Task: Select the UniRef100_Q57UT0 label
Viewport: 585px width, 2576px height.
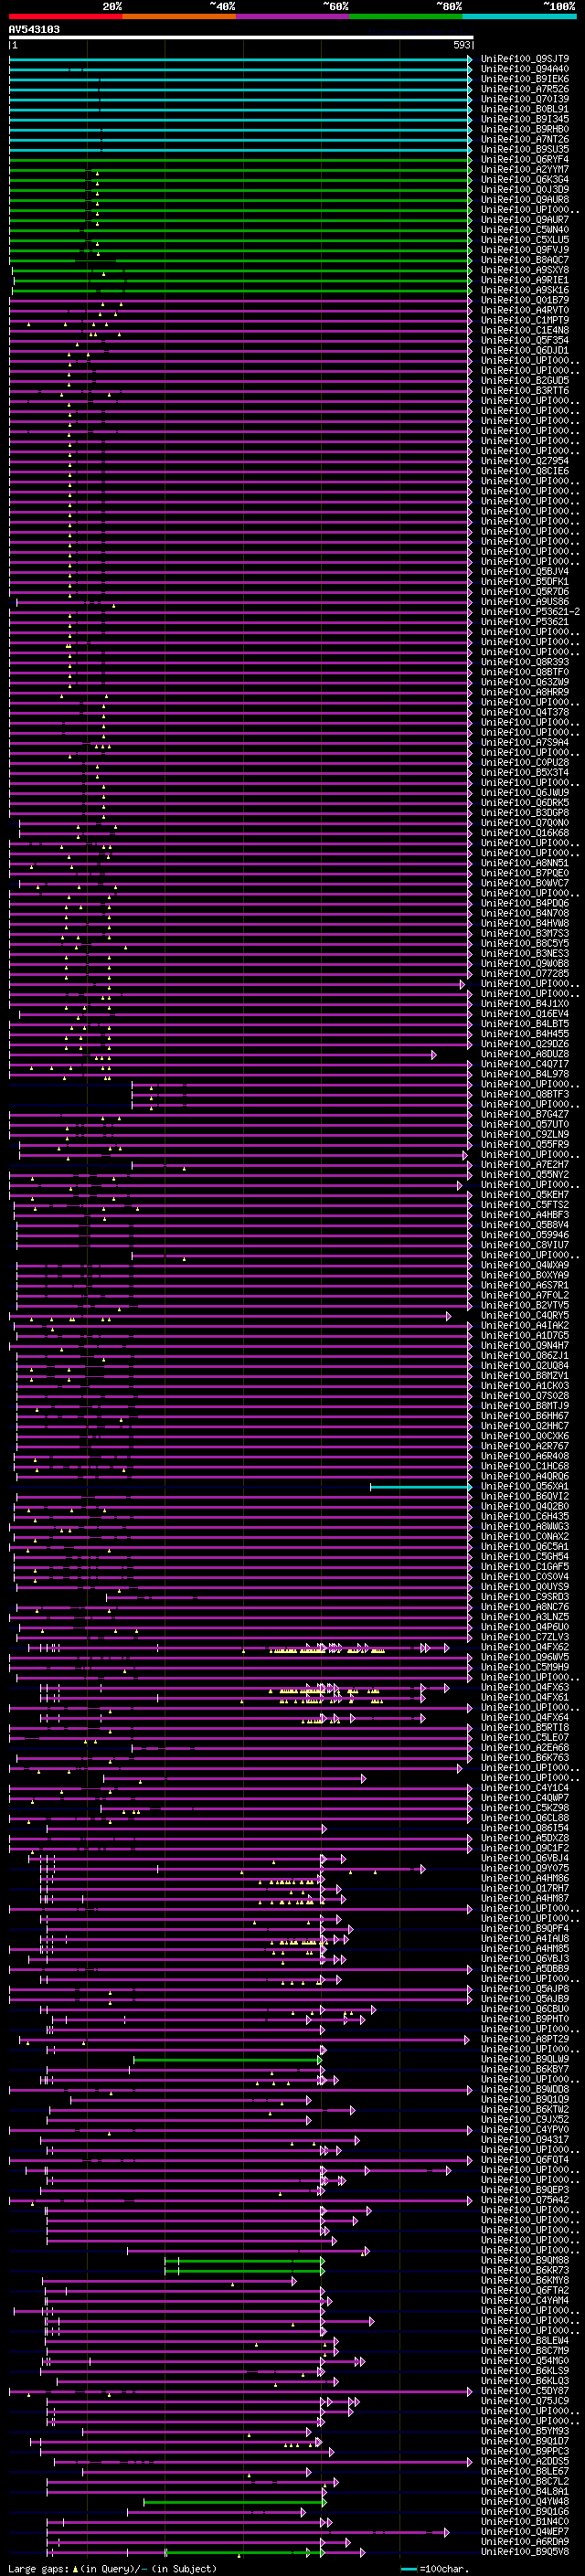Action: point(525,1124)
